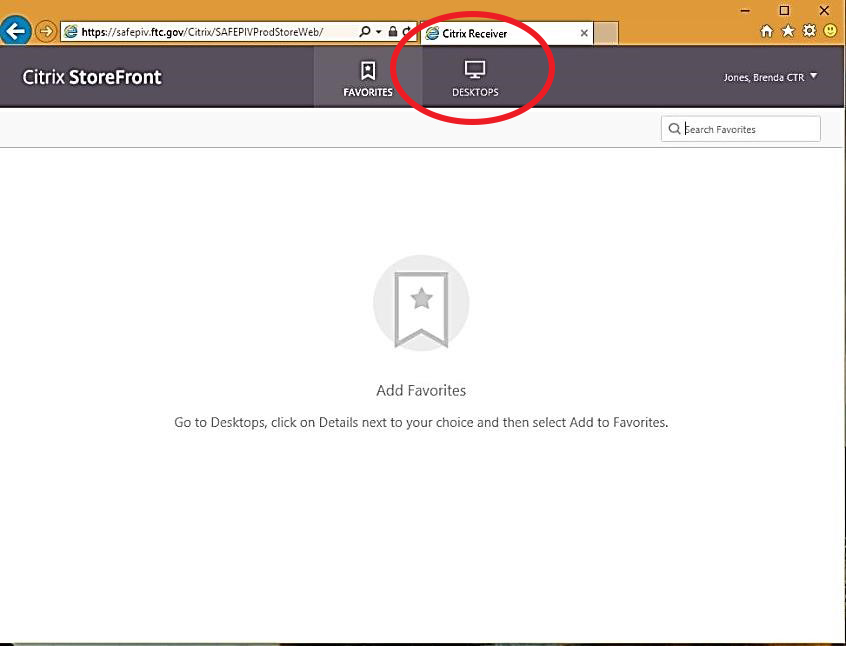
Task: Click the Add Favorites bookmark star graphic
Action: (x=421, y=303)
